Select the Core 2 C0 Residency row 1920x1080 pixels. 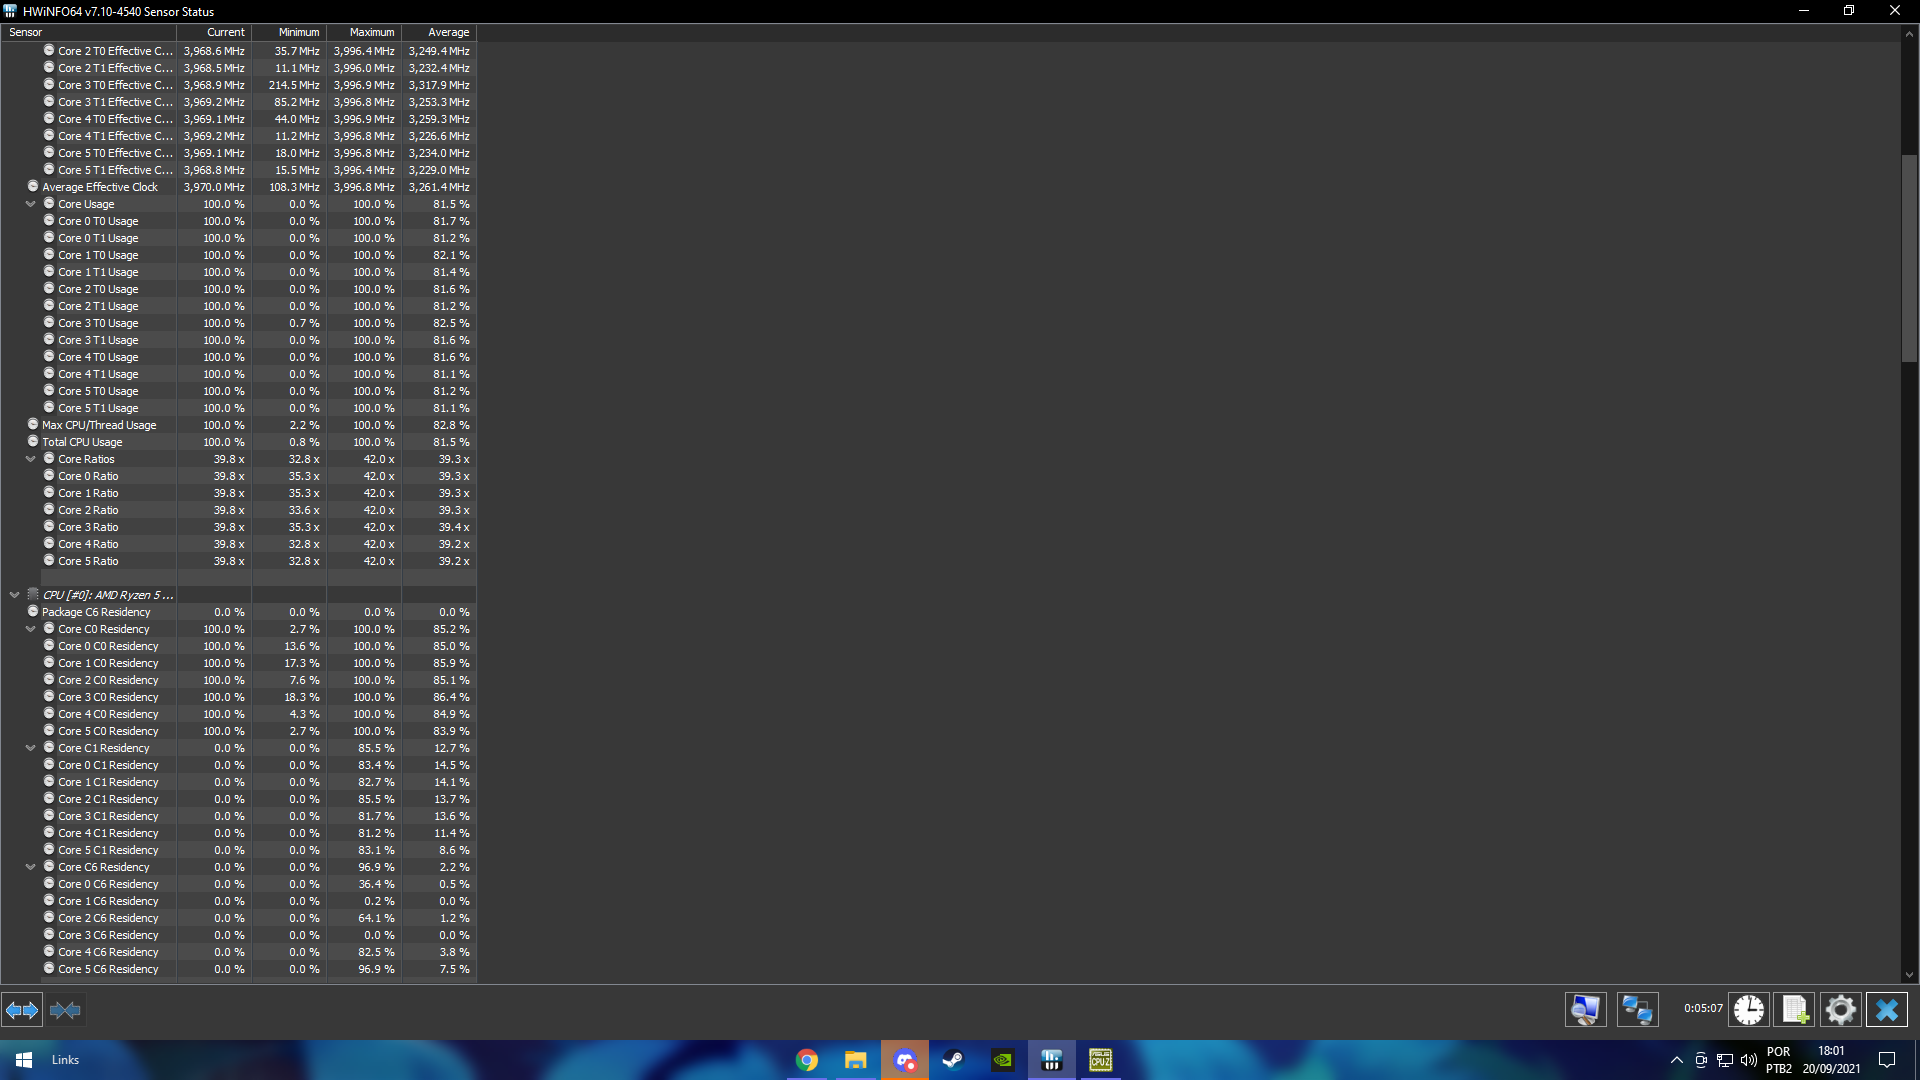pos(238,680)
